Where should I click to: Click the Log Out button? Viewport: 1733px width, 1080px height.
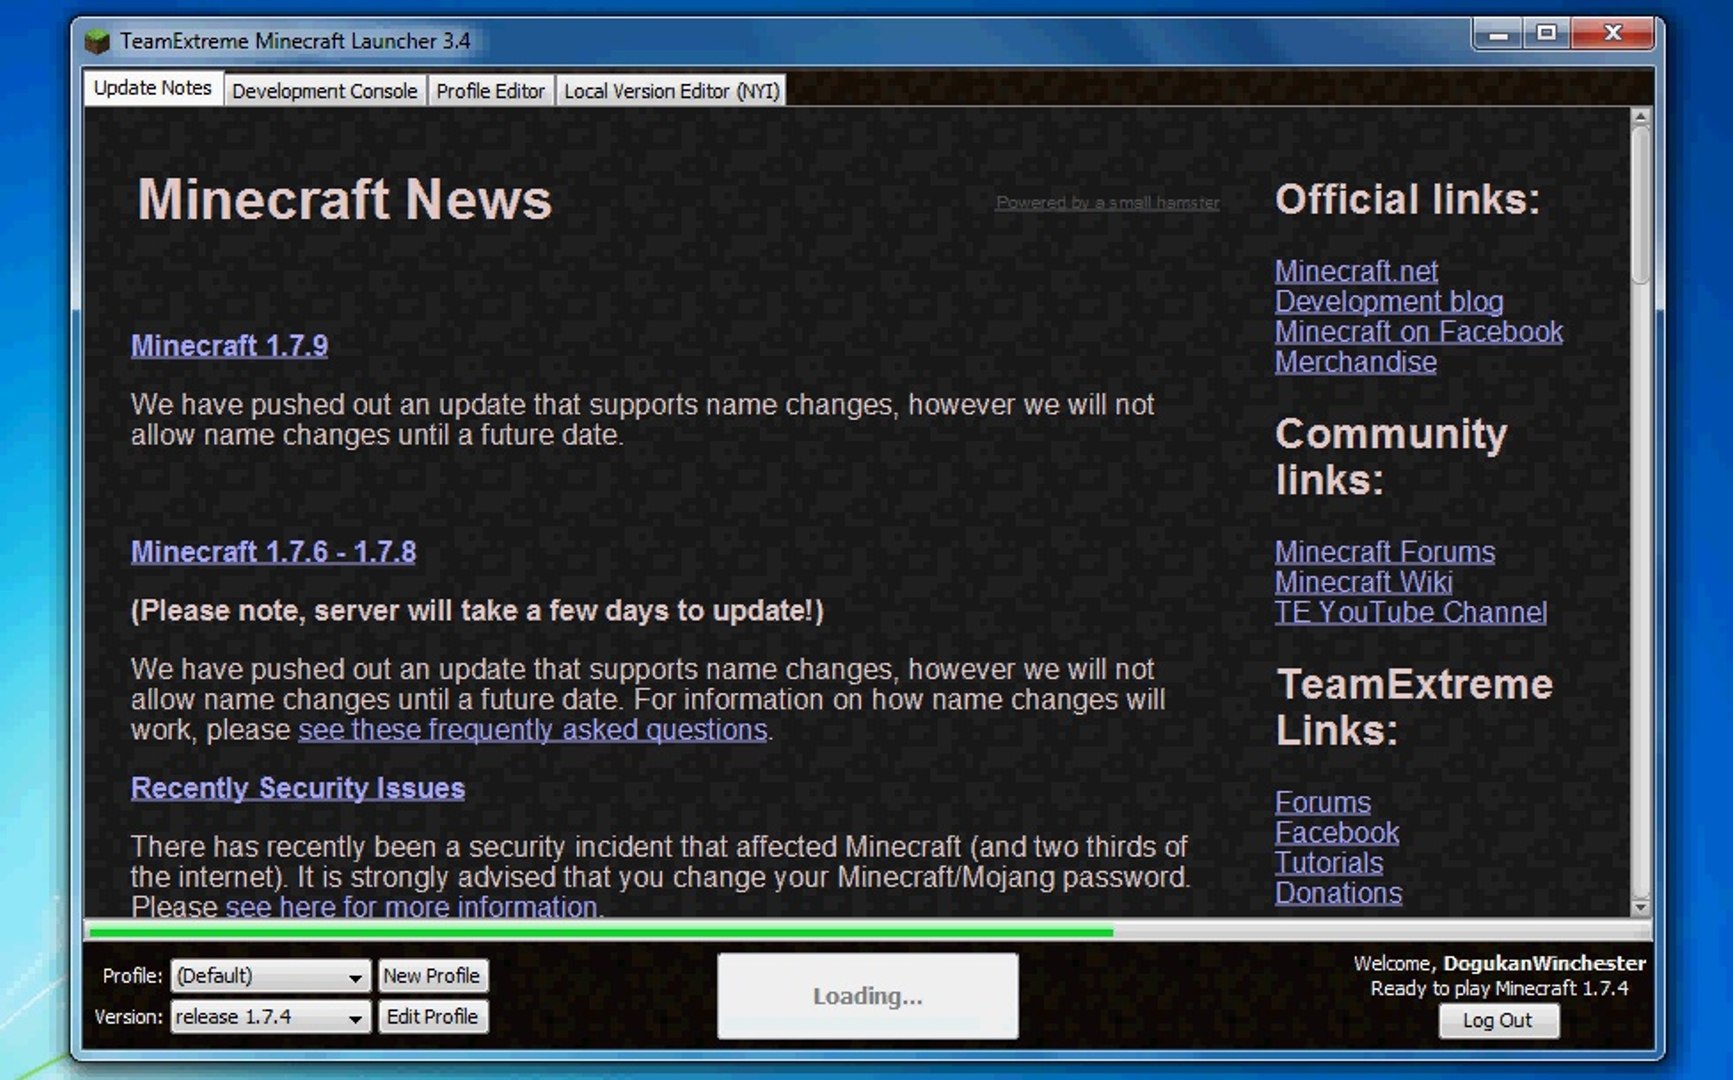pos(1497,1020)
